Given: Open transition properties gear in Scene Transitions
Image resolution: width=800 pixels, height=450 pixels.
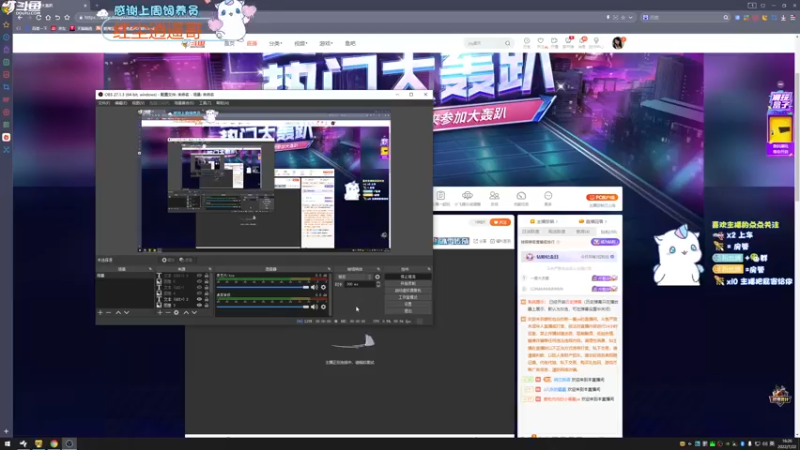Looking at the screenshot, I should pyautogui.click(x=378, y=277).
